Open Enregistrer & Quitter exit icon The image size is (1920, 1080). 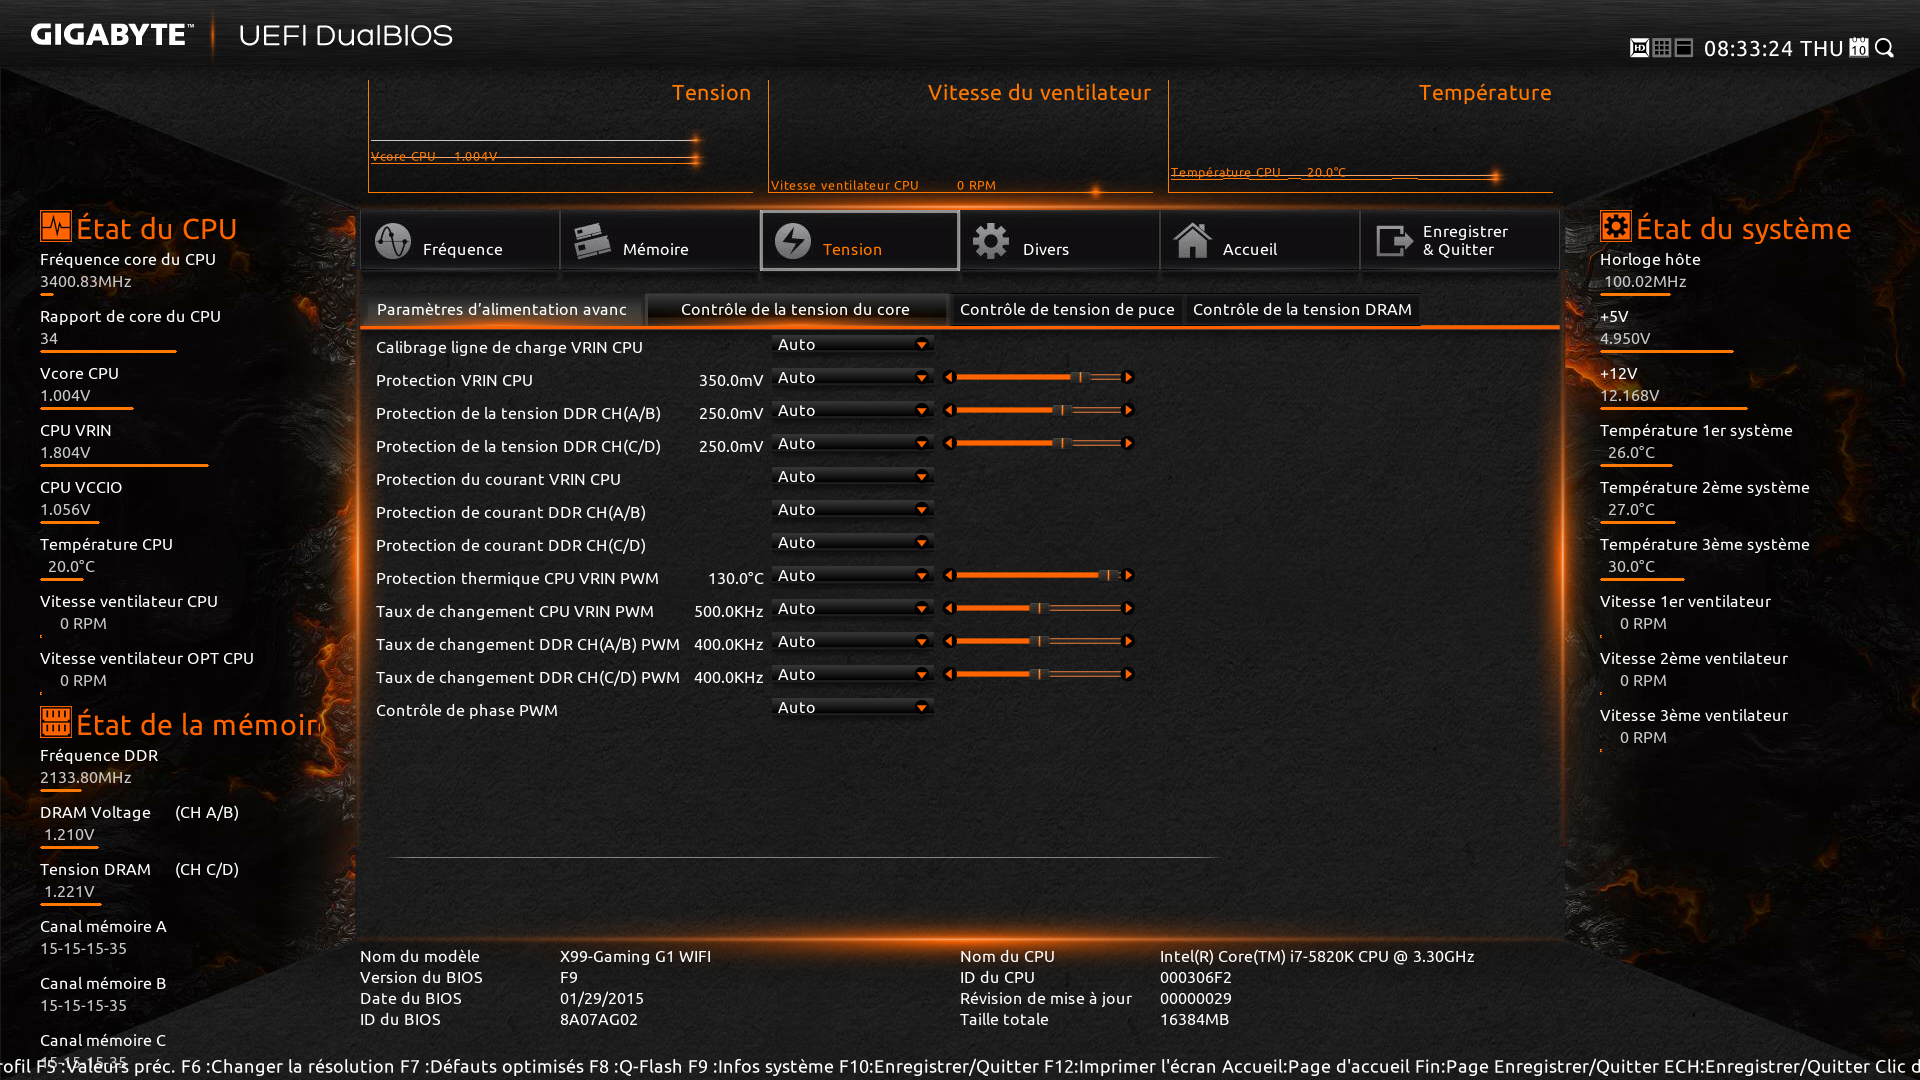tap(1394, 241)
